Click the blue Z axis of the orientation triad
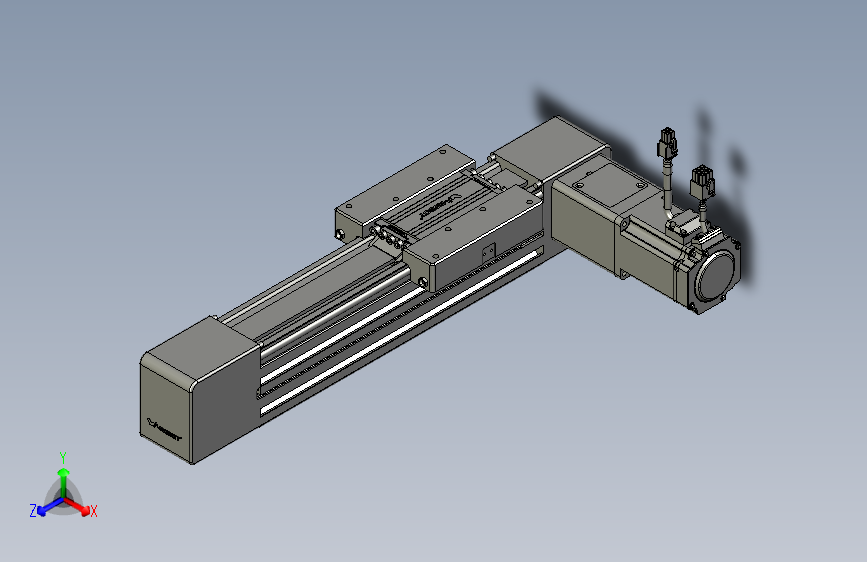 point(50,507)
